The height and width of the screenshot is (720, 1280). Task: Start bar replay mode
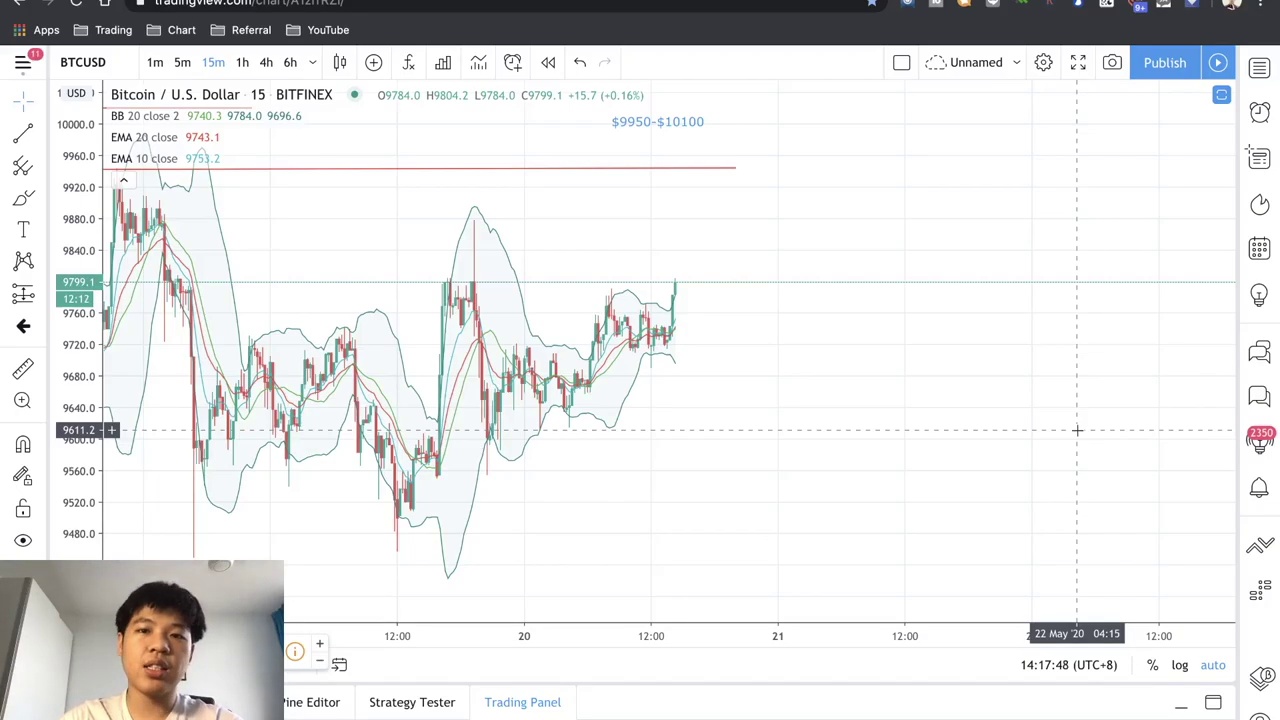[x=548, y=63]
